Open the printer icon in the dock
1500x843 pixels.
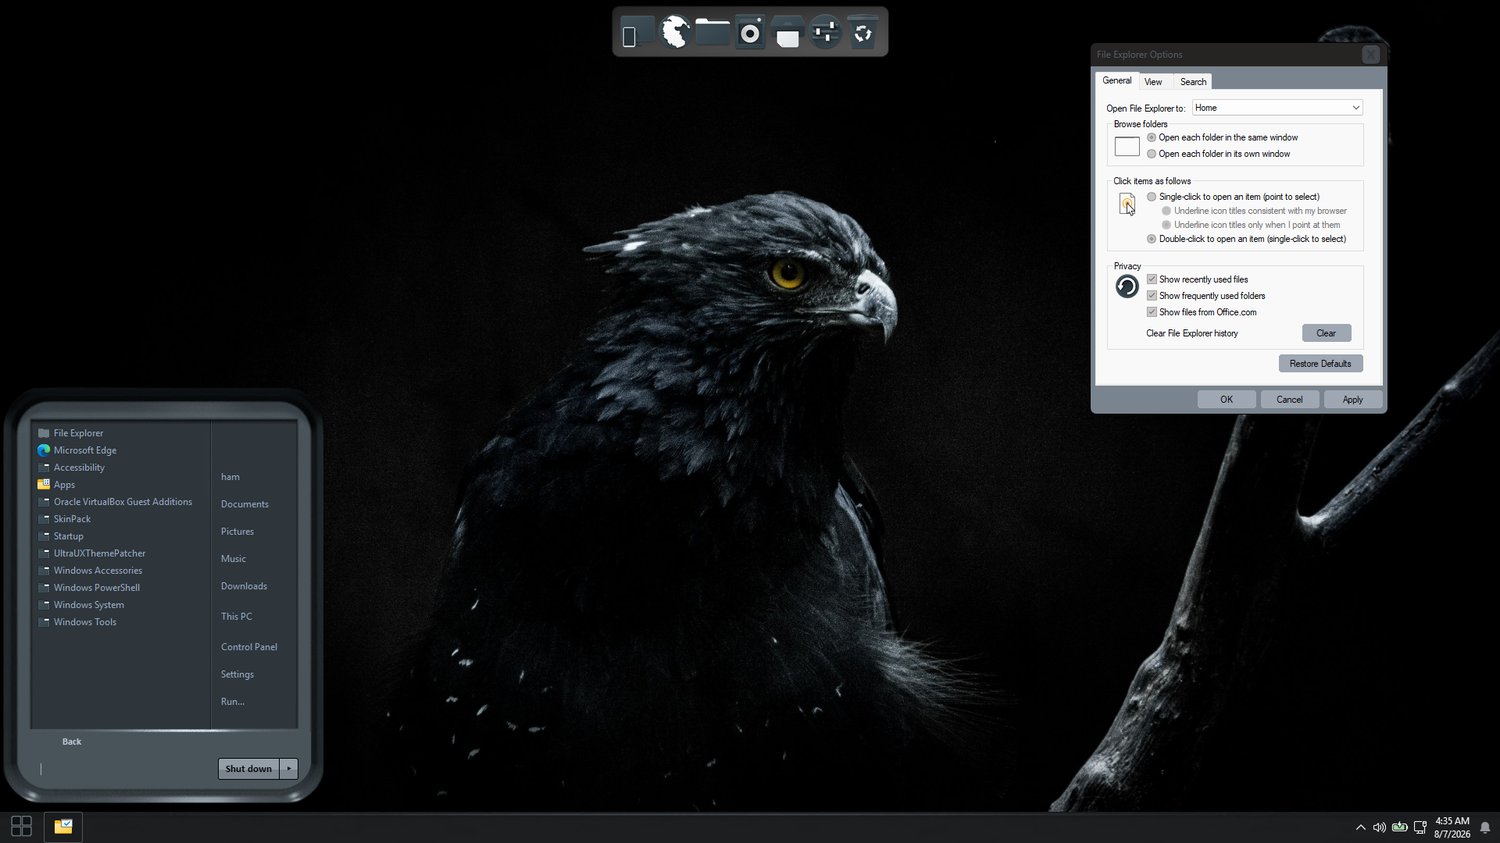(788, 32)
